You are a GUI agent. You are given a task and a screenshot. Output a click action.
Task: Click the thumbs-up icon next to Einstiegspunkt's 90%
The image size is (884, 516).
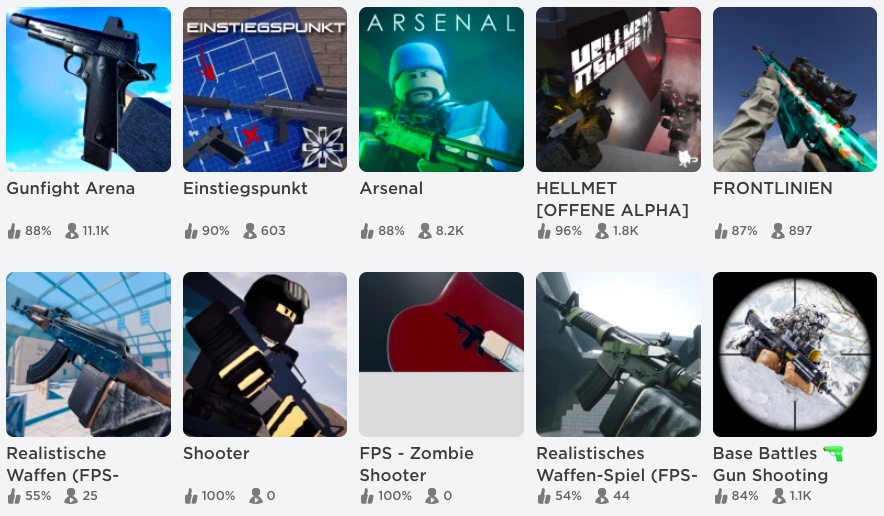(191, 231)
